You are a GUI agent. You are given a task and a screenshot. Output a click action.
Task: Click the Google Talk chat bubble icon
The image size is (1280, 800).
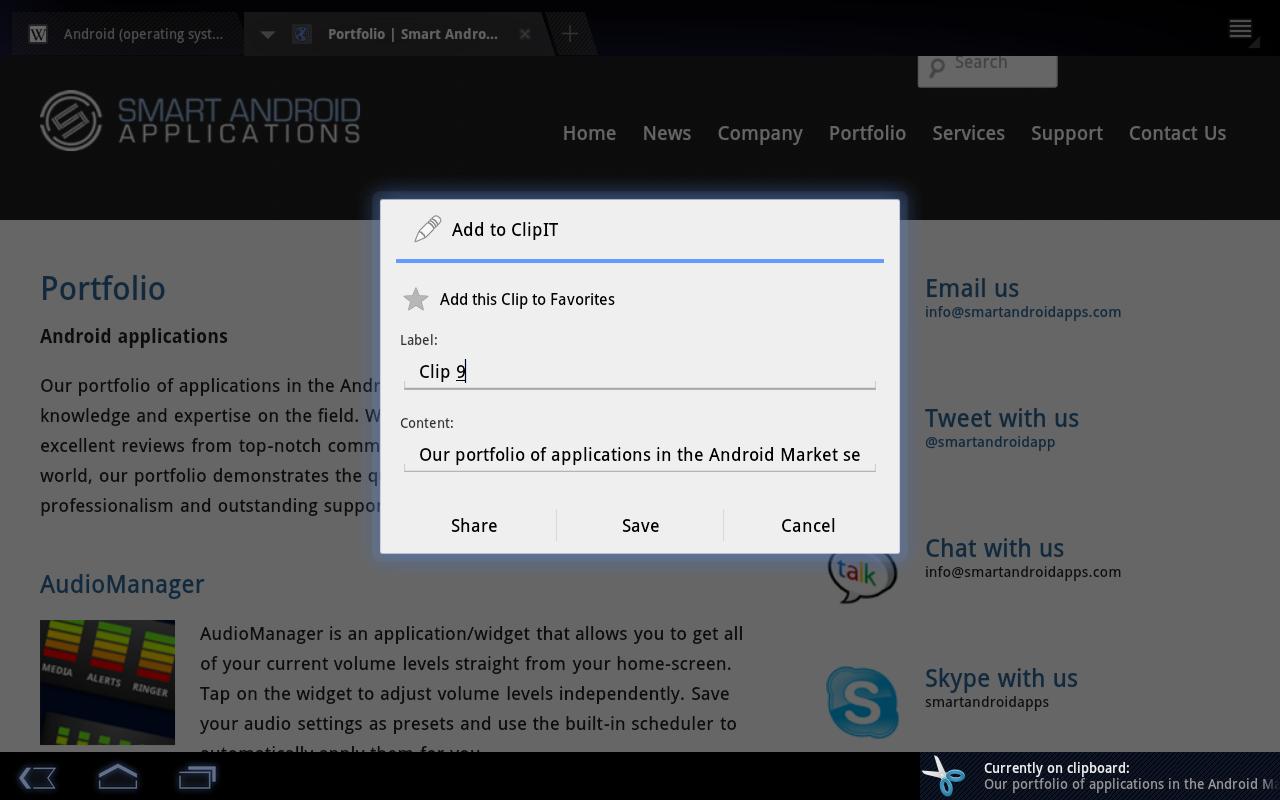point(861,575)
